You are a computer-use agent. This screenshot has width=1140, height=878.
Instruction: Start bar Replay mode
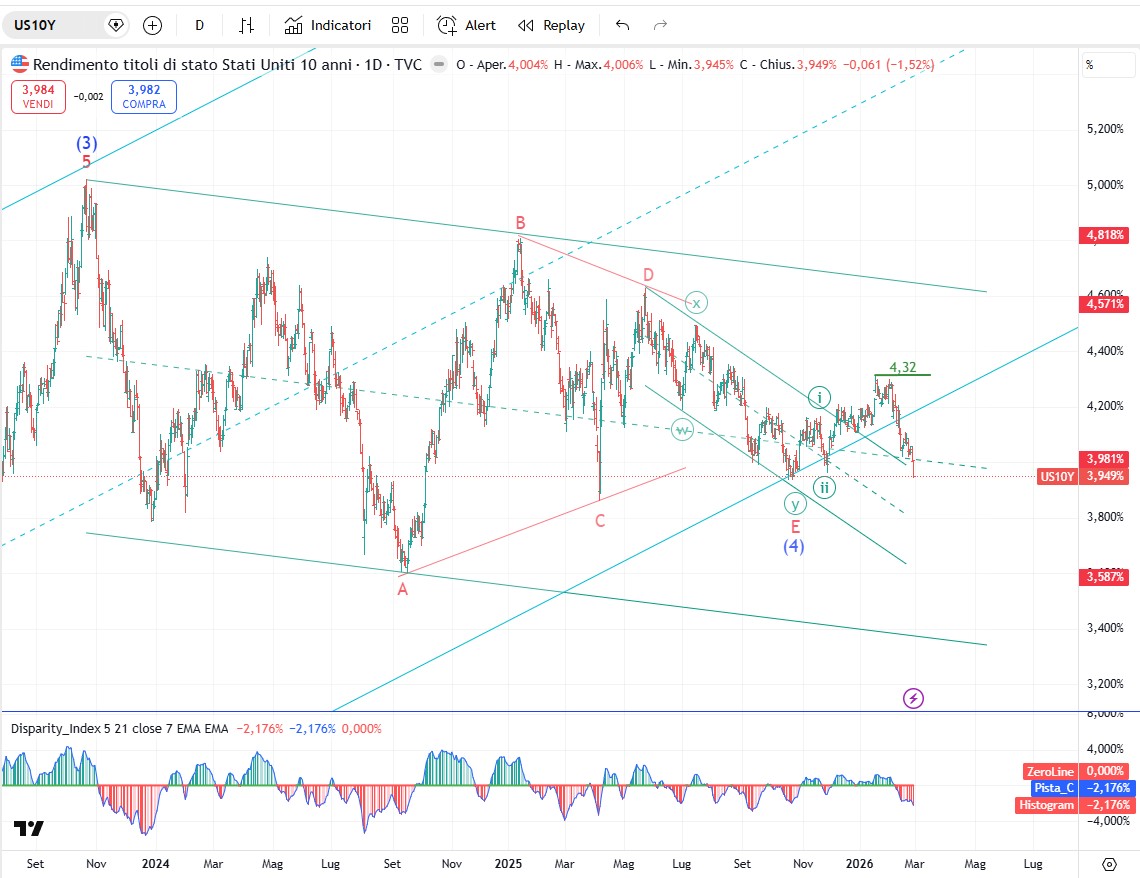pos(551,25)
